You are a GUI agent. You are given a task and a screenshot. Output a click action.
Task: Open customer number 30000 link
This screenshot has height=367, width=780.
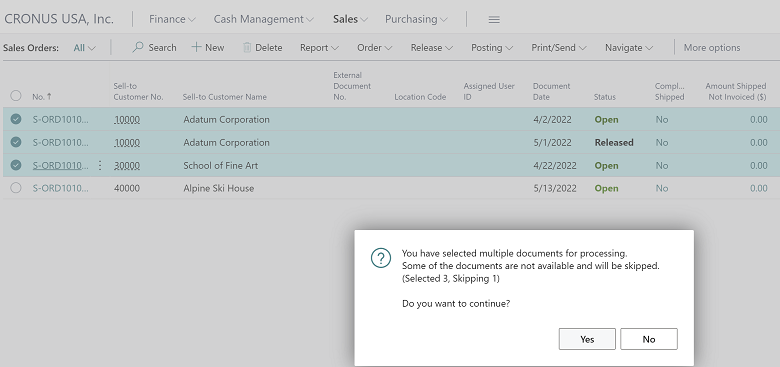(x=127, y=166)
